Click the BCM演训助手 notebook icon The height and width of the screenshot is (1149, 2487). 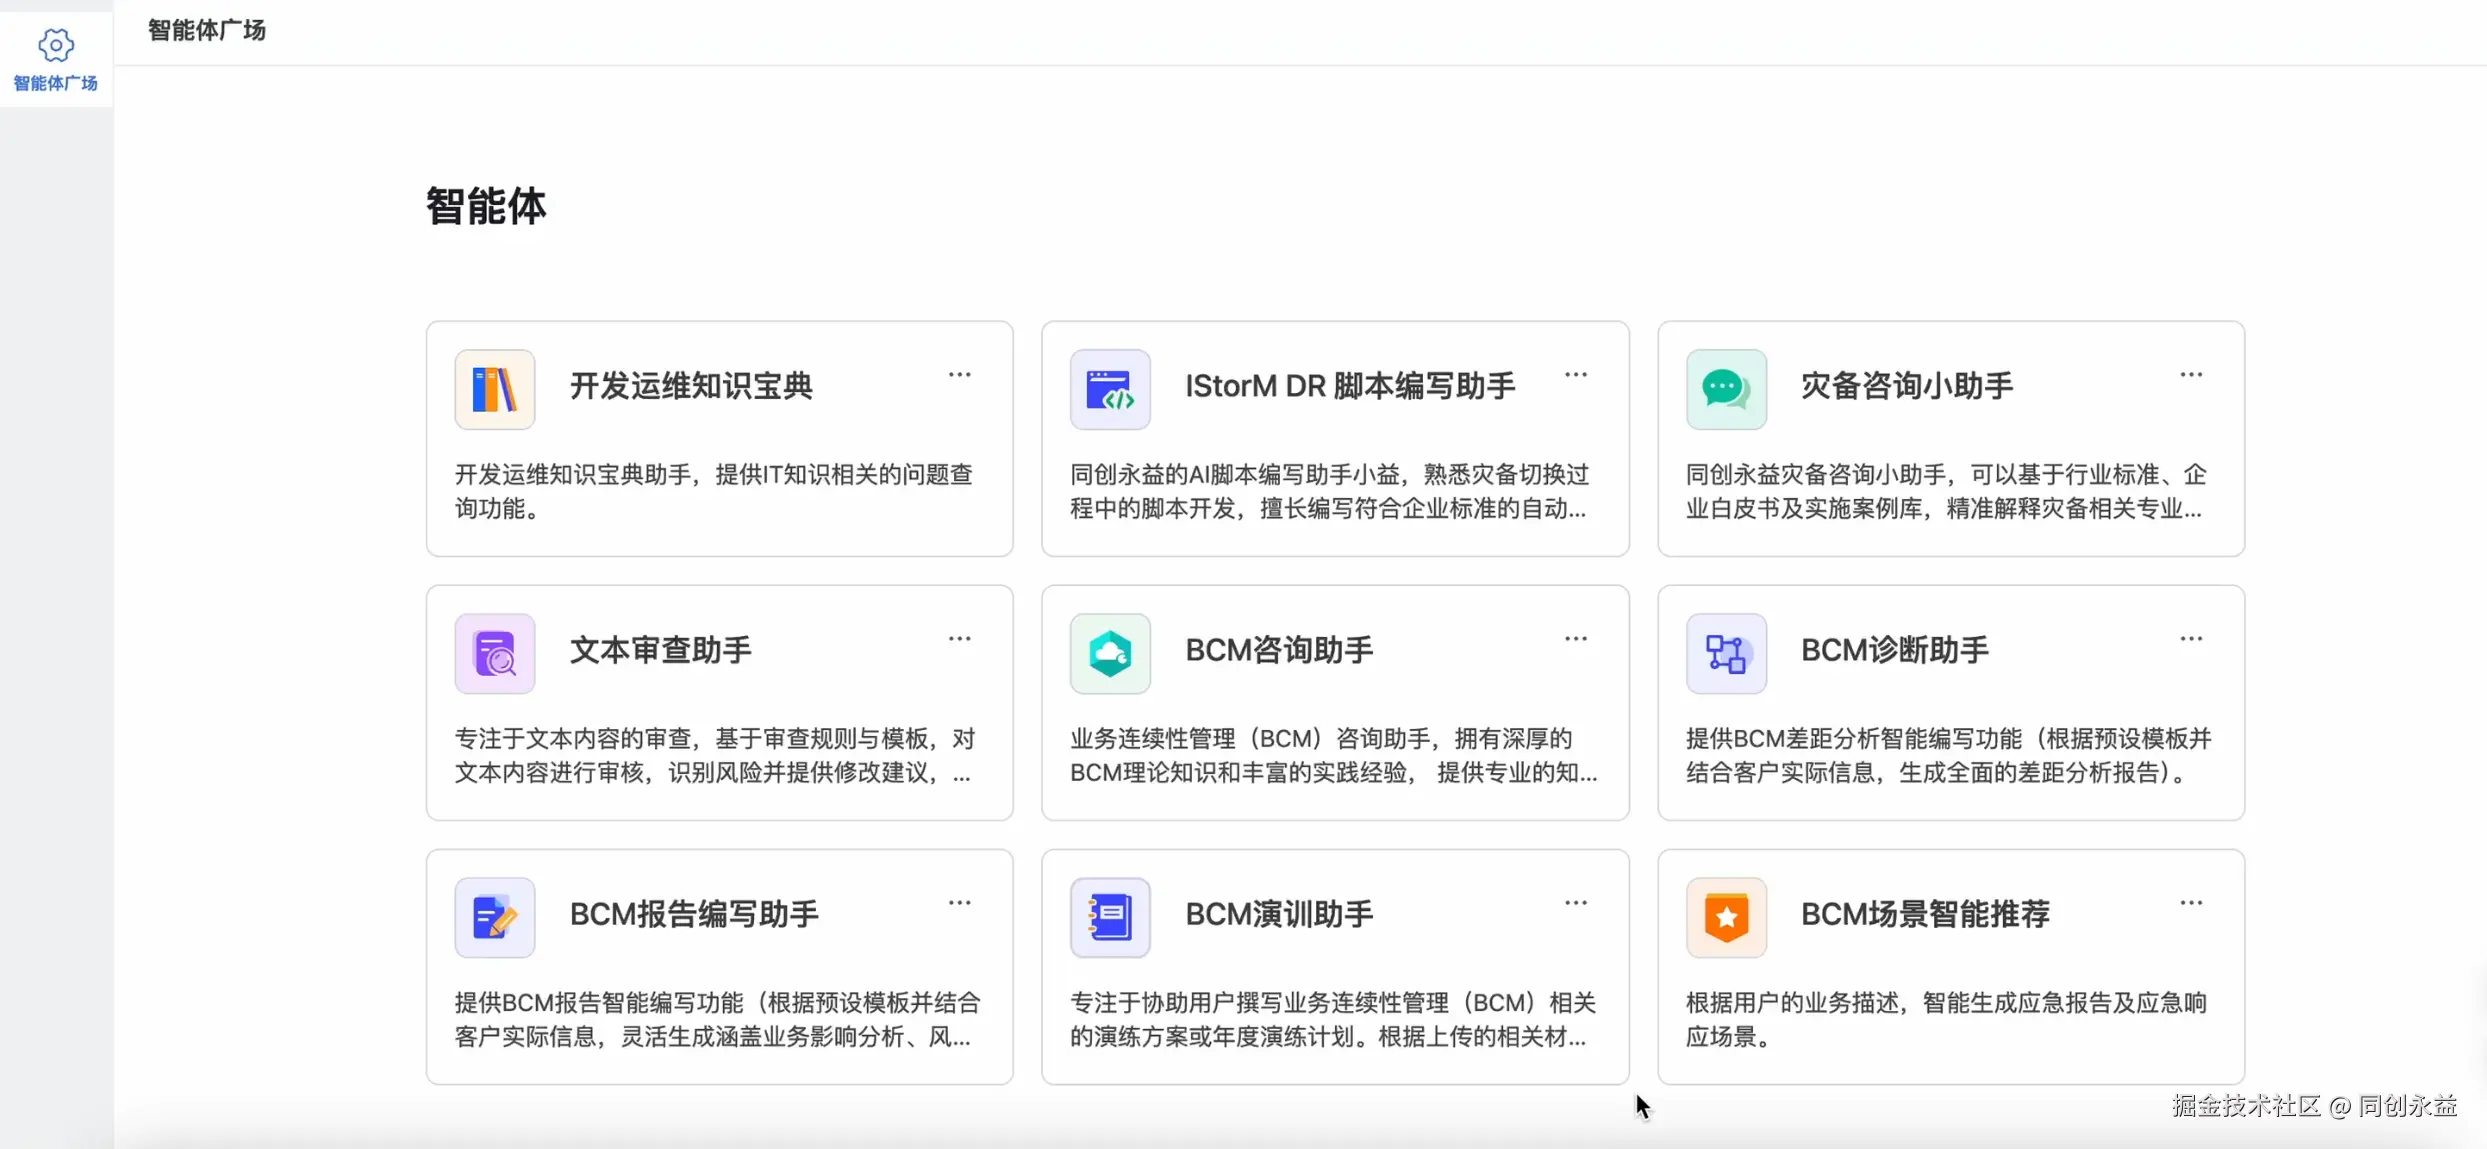(x=1110, y=917)
